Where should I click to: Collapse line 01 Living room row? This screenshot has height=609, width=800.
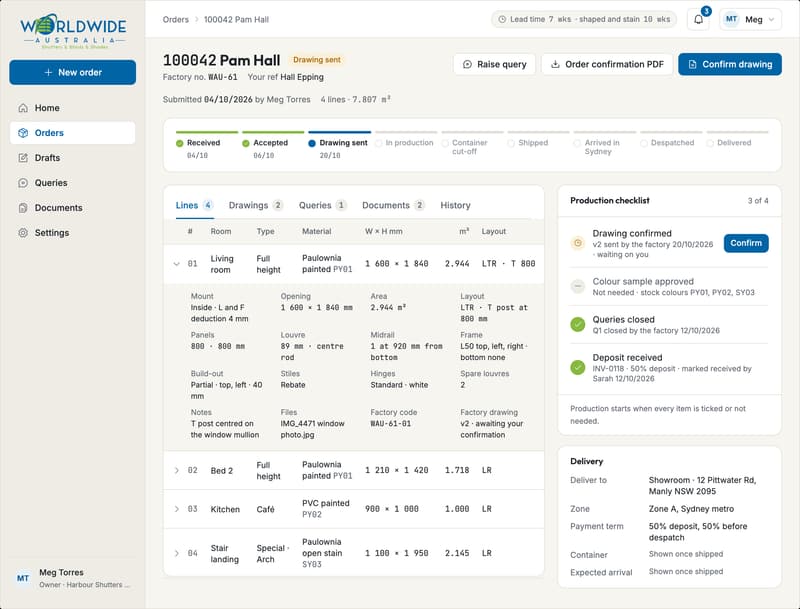177,264
